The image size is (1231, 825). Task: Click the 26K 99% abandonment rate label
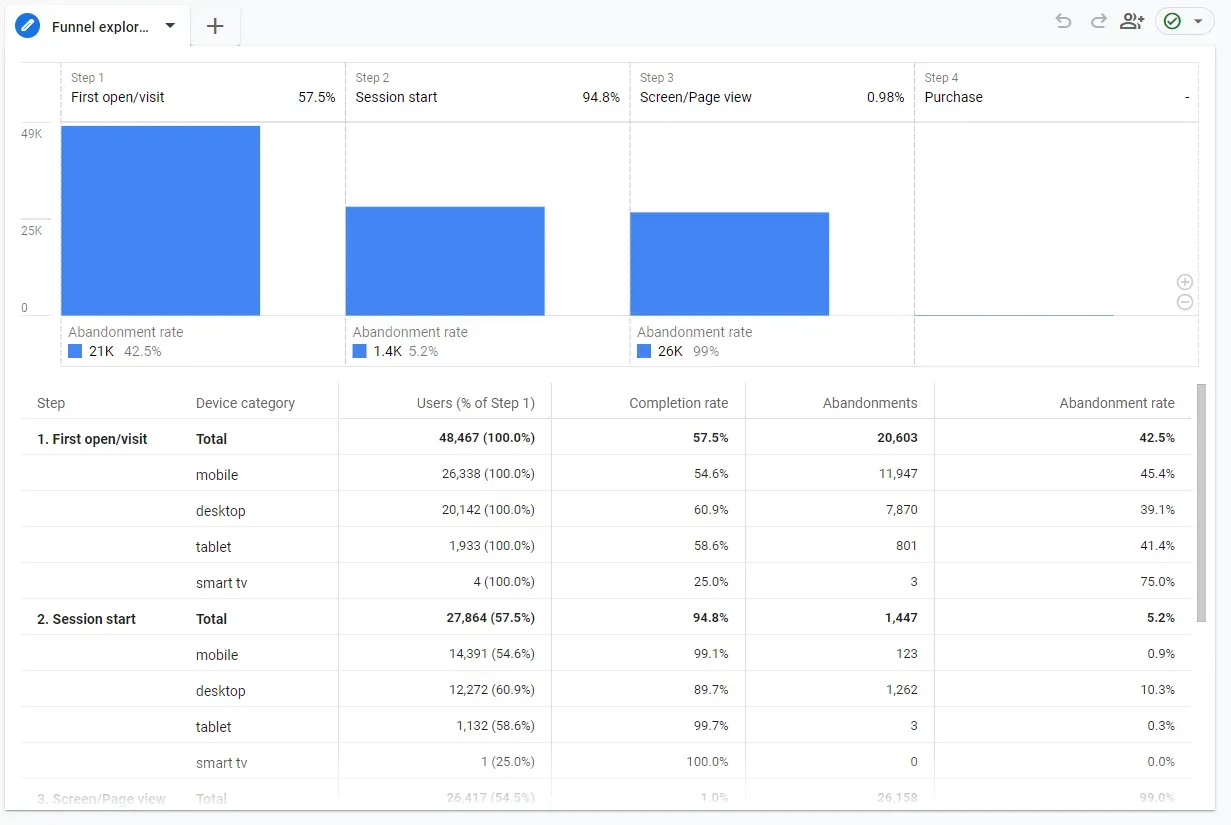(688, 351)
